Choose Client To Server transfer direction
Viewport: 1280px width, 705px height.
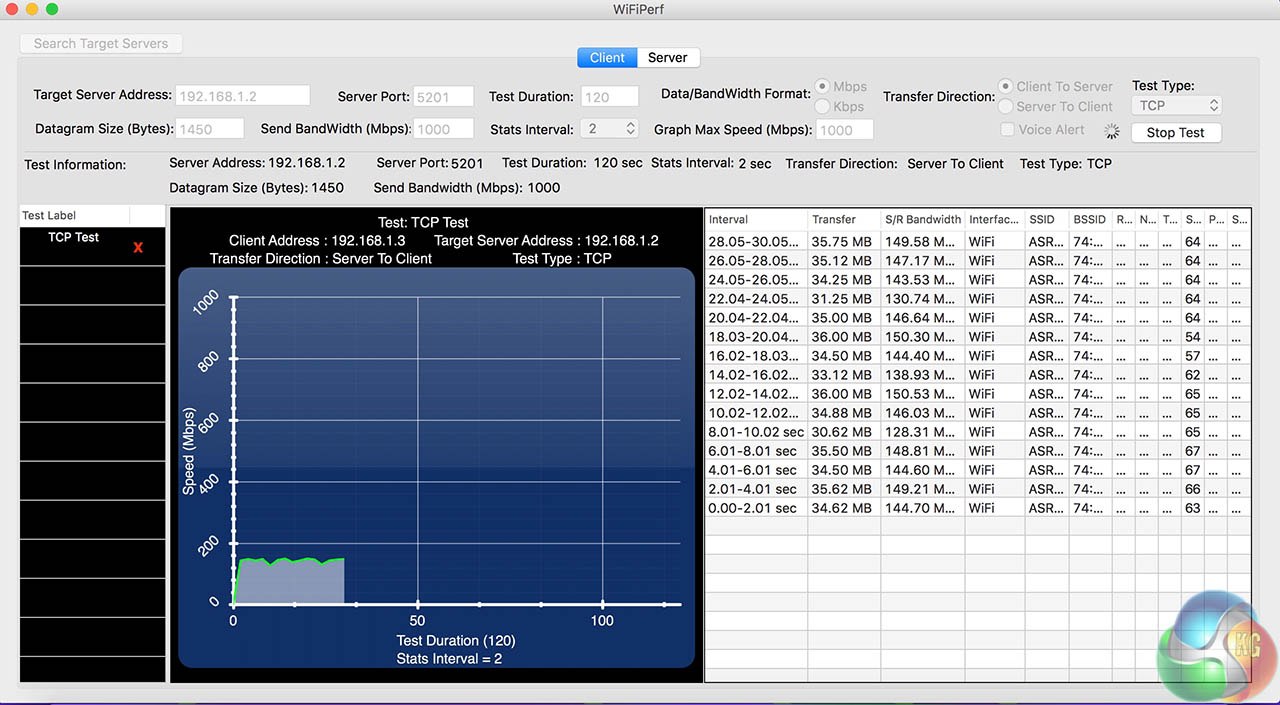[x=1006, y=87]
